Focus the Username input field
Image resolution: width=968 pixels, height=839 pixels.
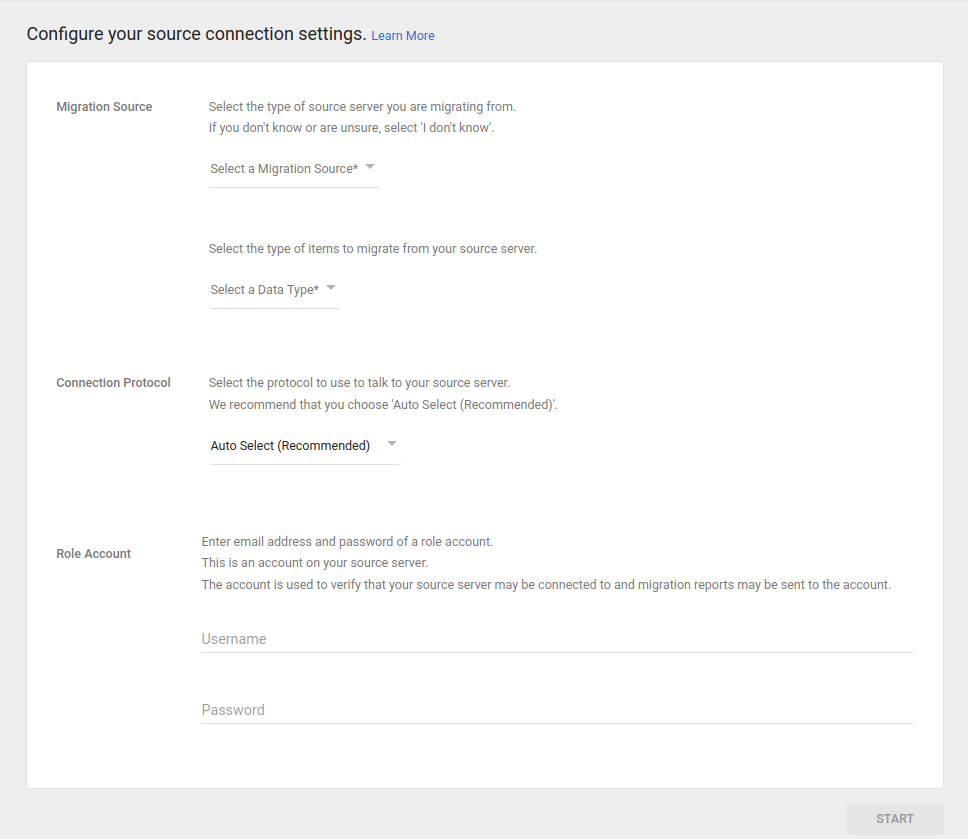tap(556, 639)
